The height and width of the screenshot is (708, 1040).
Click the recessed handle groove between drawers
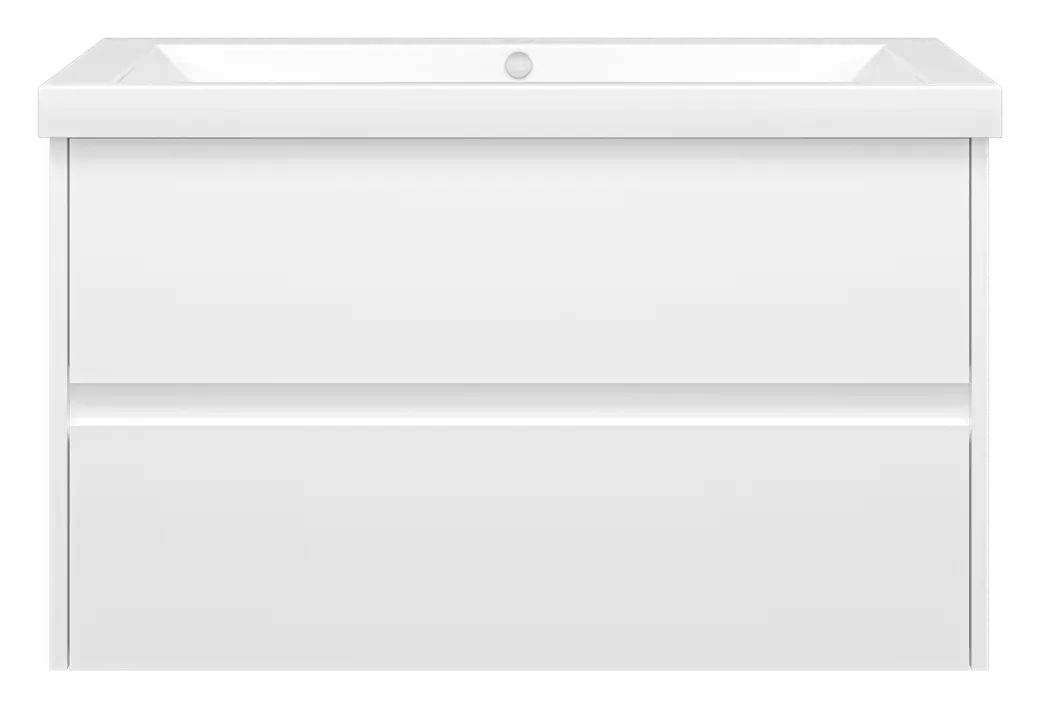519,405
